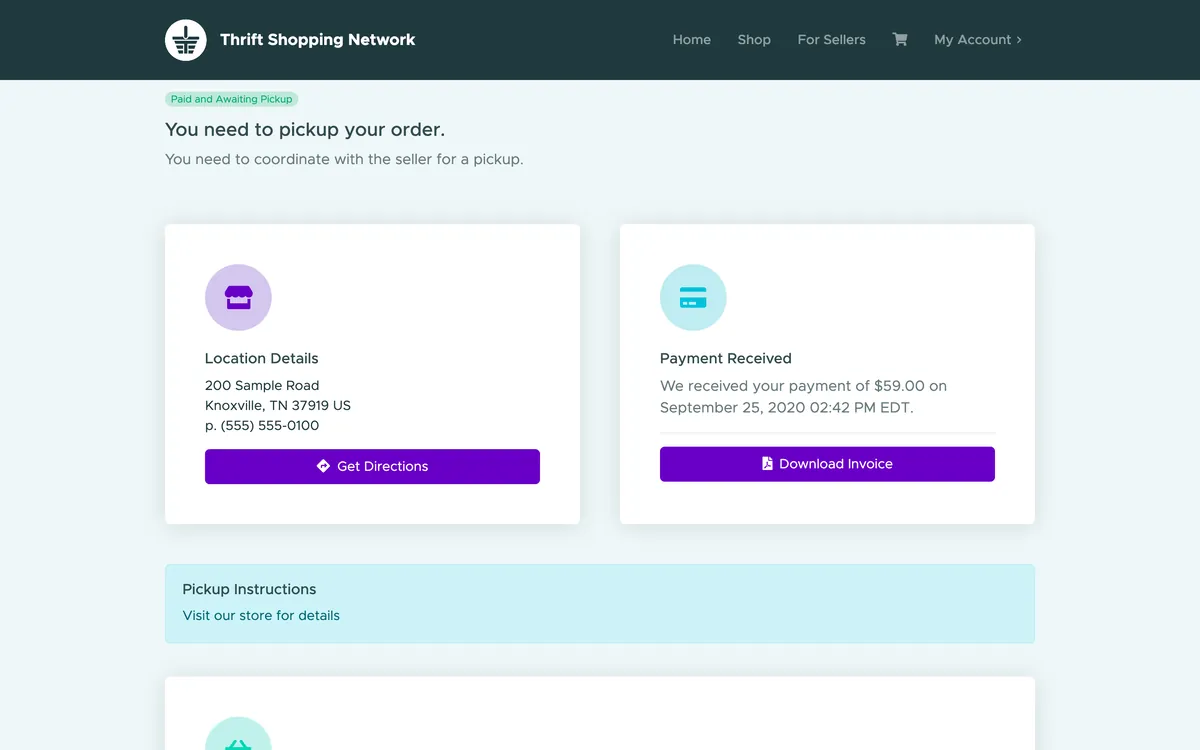The height and width of the screenshot is (750, 1200).
Task: Click 'Visit our store for details' text
Action: click(x=261, y=615)
